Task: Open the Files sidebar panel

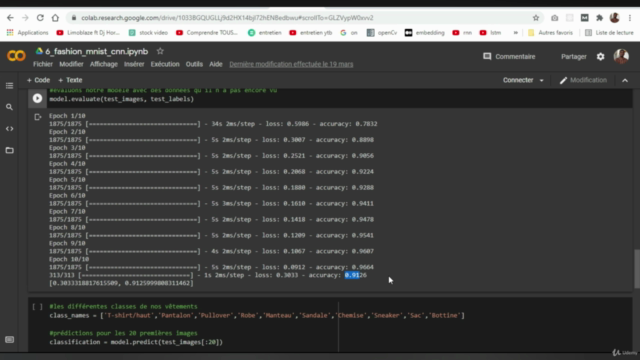Action: 9,150
